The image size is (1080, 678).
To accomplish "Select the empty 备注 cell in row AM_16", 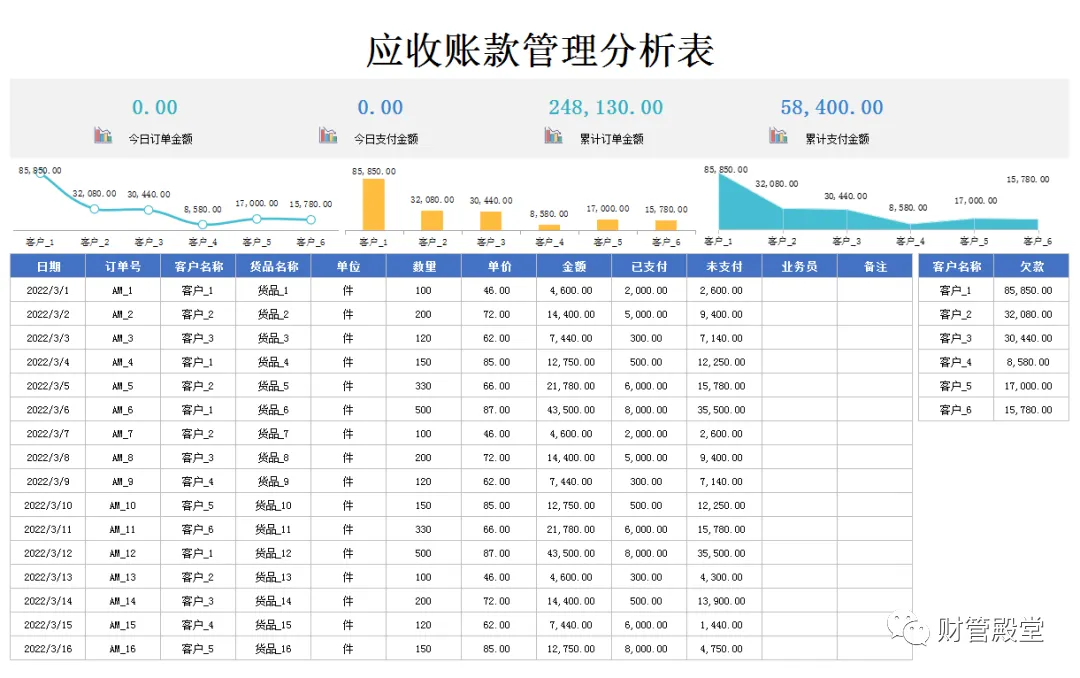I will [x=875, y=649].
